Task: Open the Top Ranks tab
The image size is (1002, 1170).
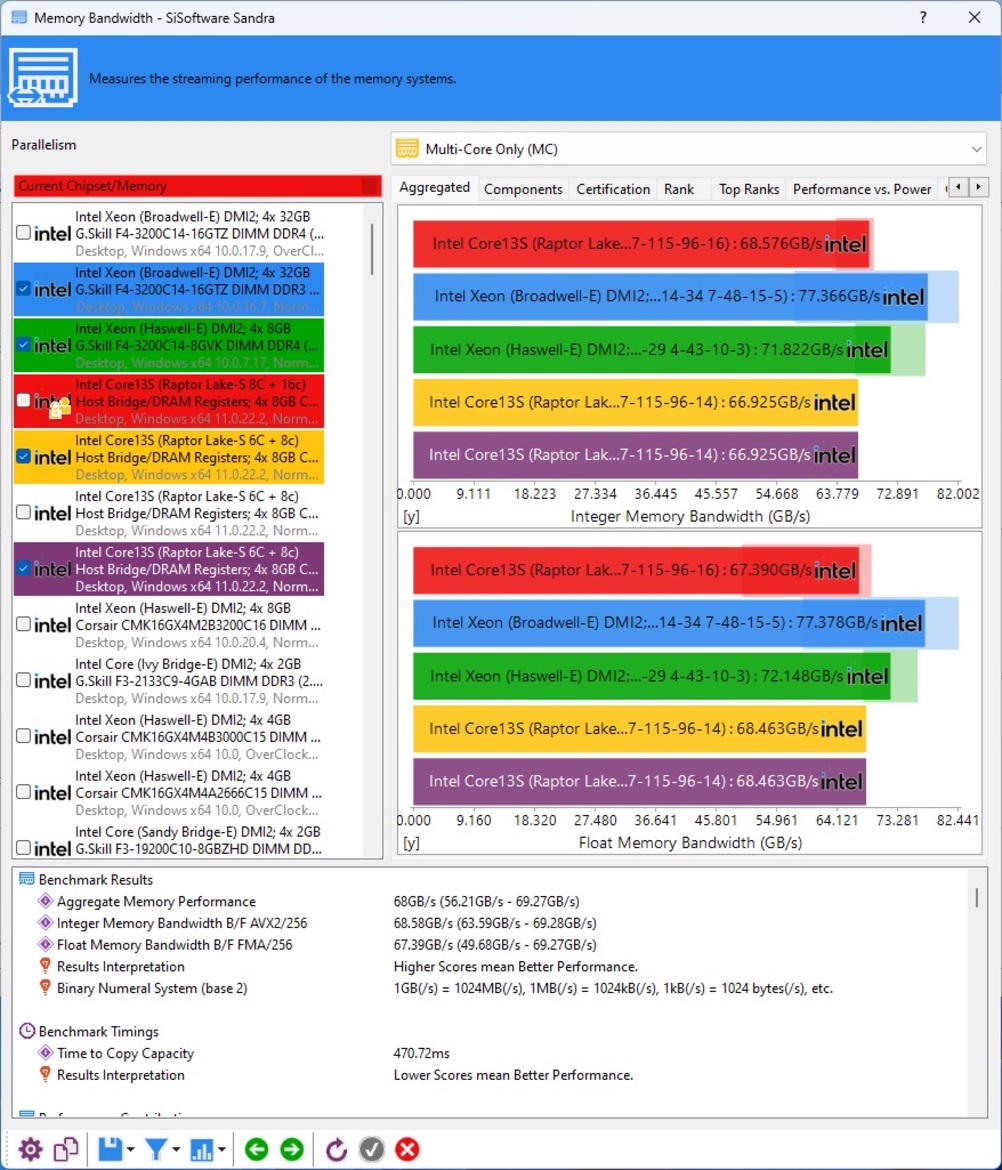Action: 749,190
